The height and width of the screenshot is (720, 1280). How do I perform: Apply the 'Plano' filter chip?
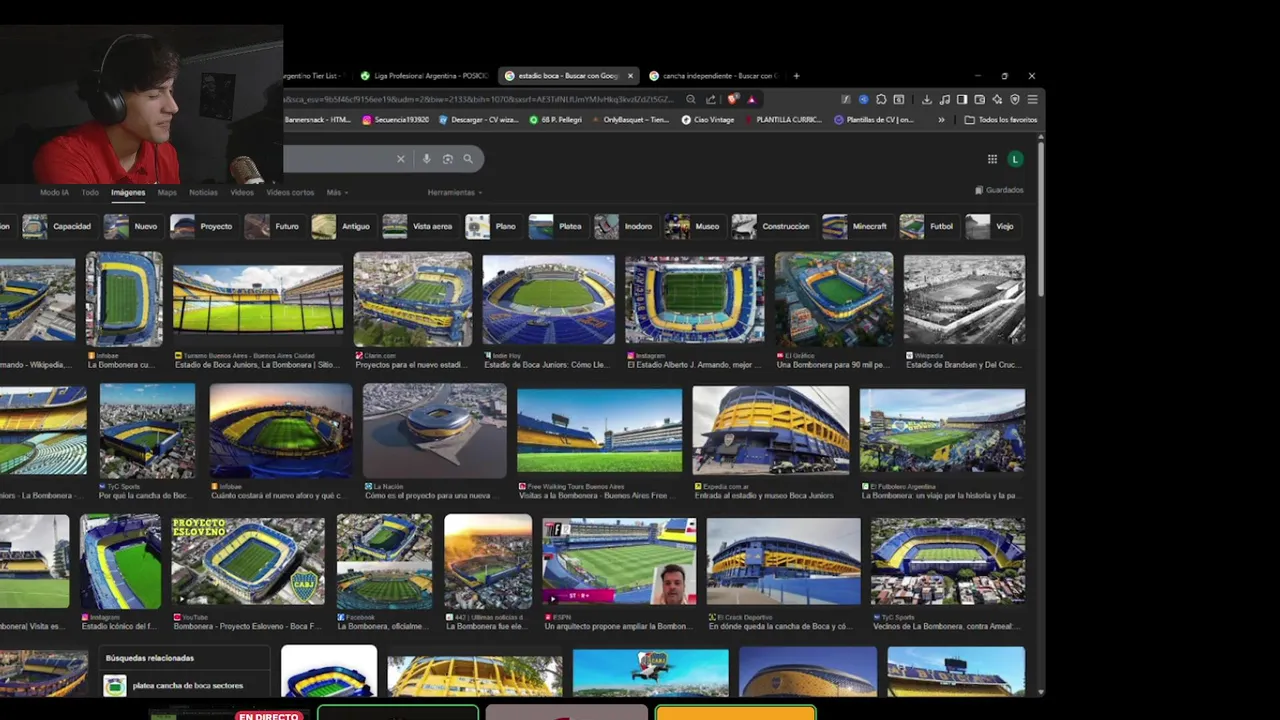[492, 227]
